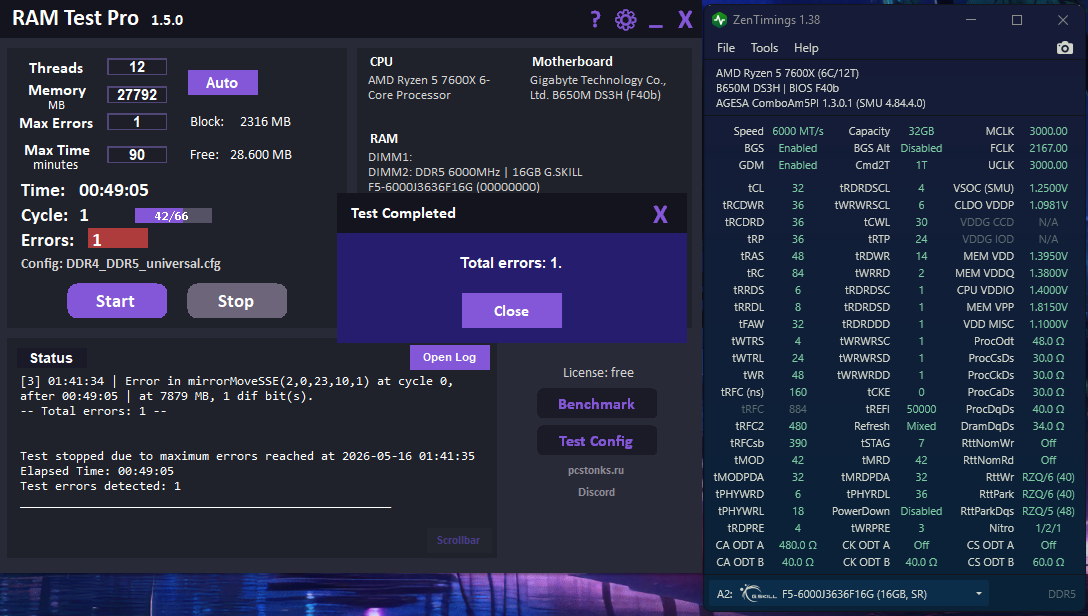
Task: Click the ProcOdt value 48.0 Ω
Action: point(1048,341)
